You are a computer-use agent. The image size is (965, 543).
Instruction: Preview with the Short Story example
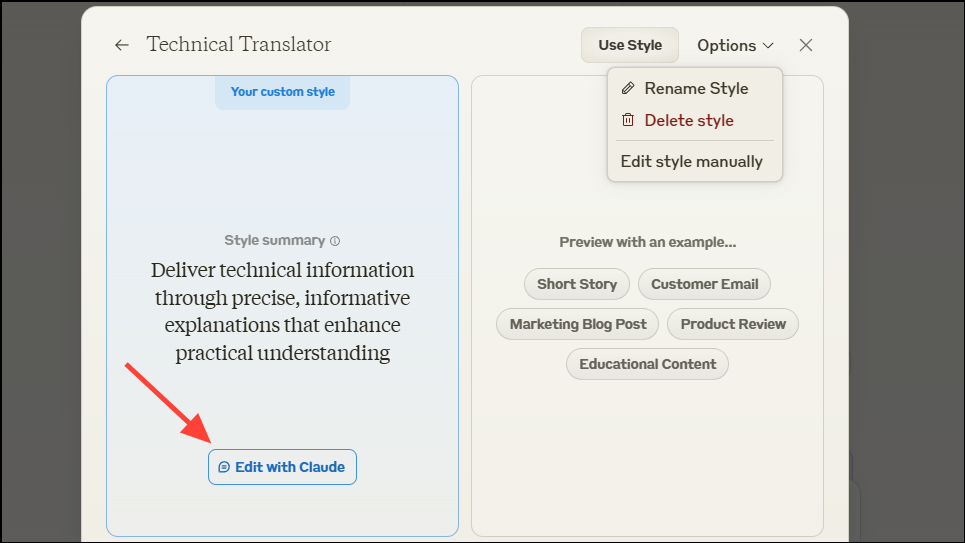577,284
